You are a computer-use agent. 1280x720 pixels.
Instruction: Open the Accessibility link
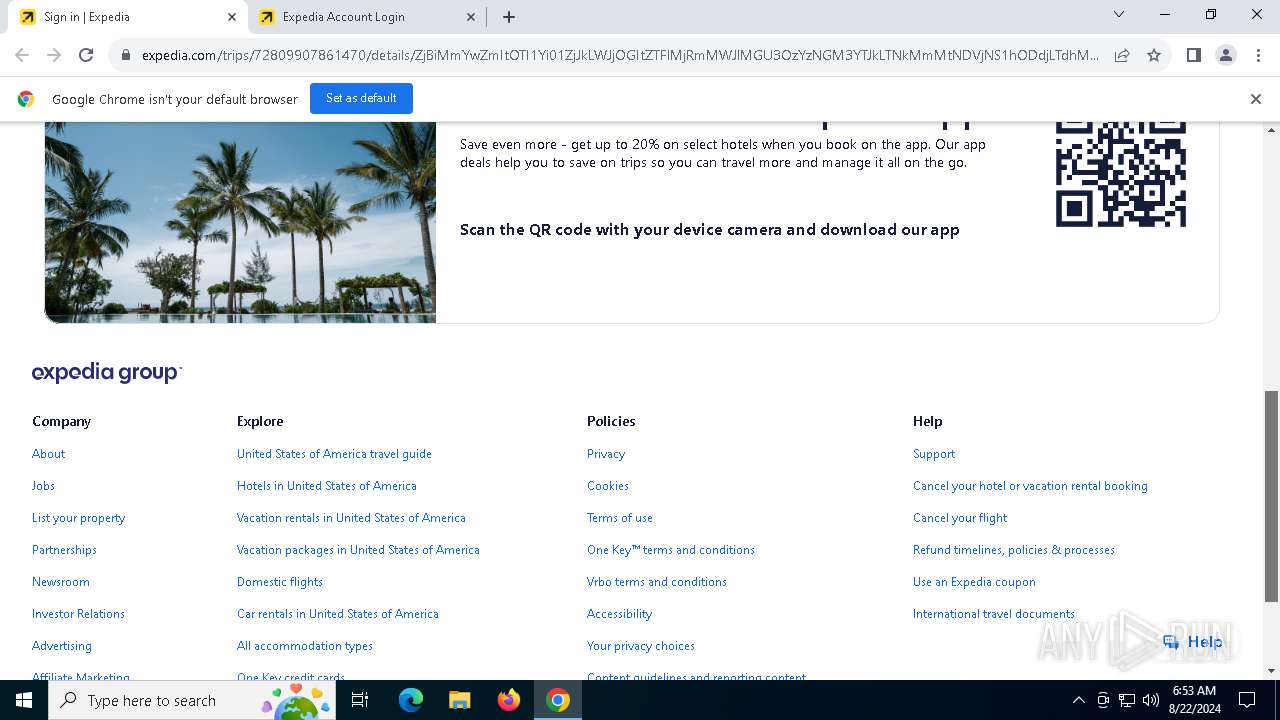[619, 614]
